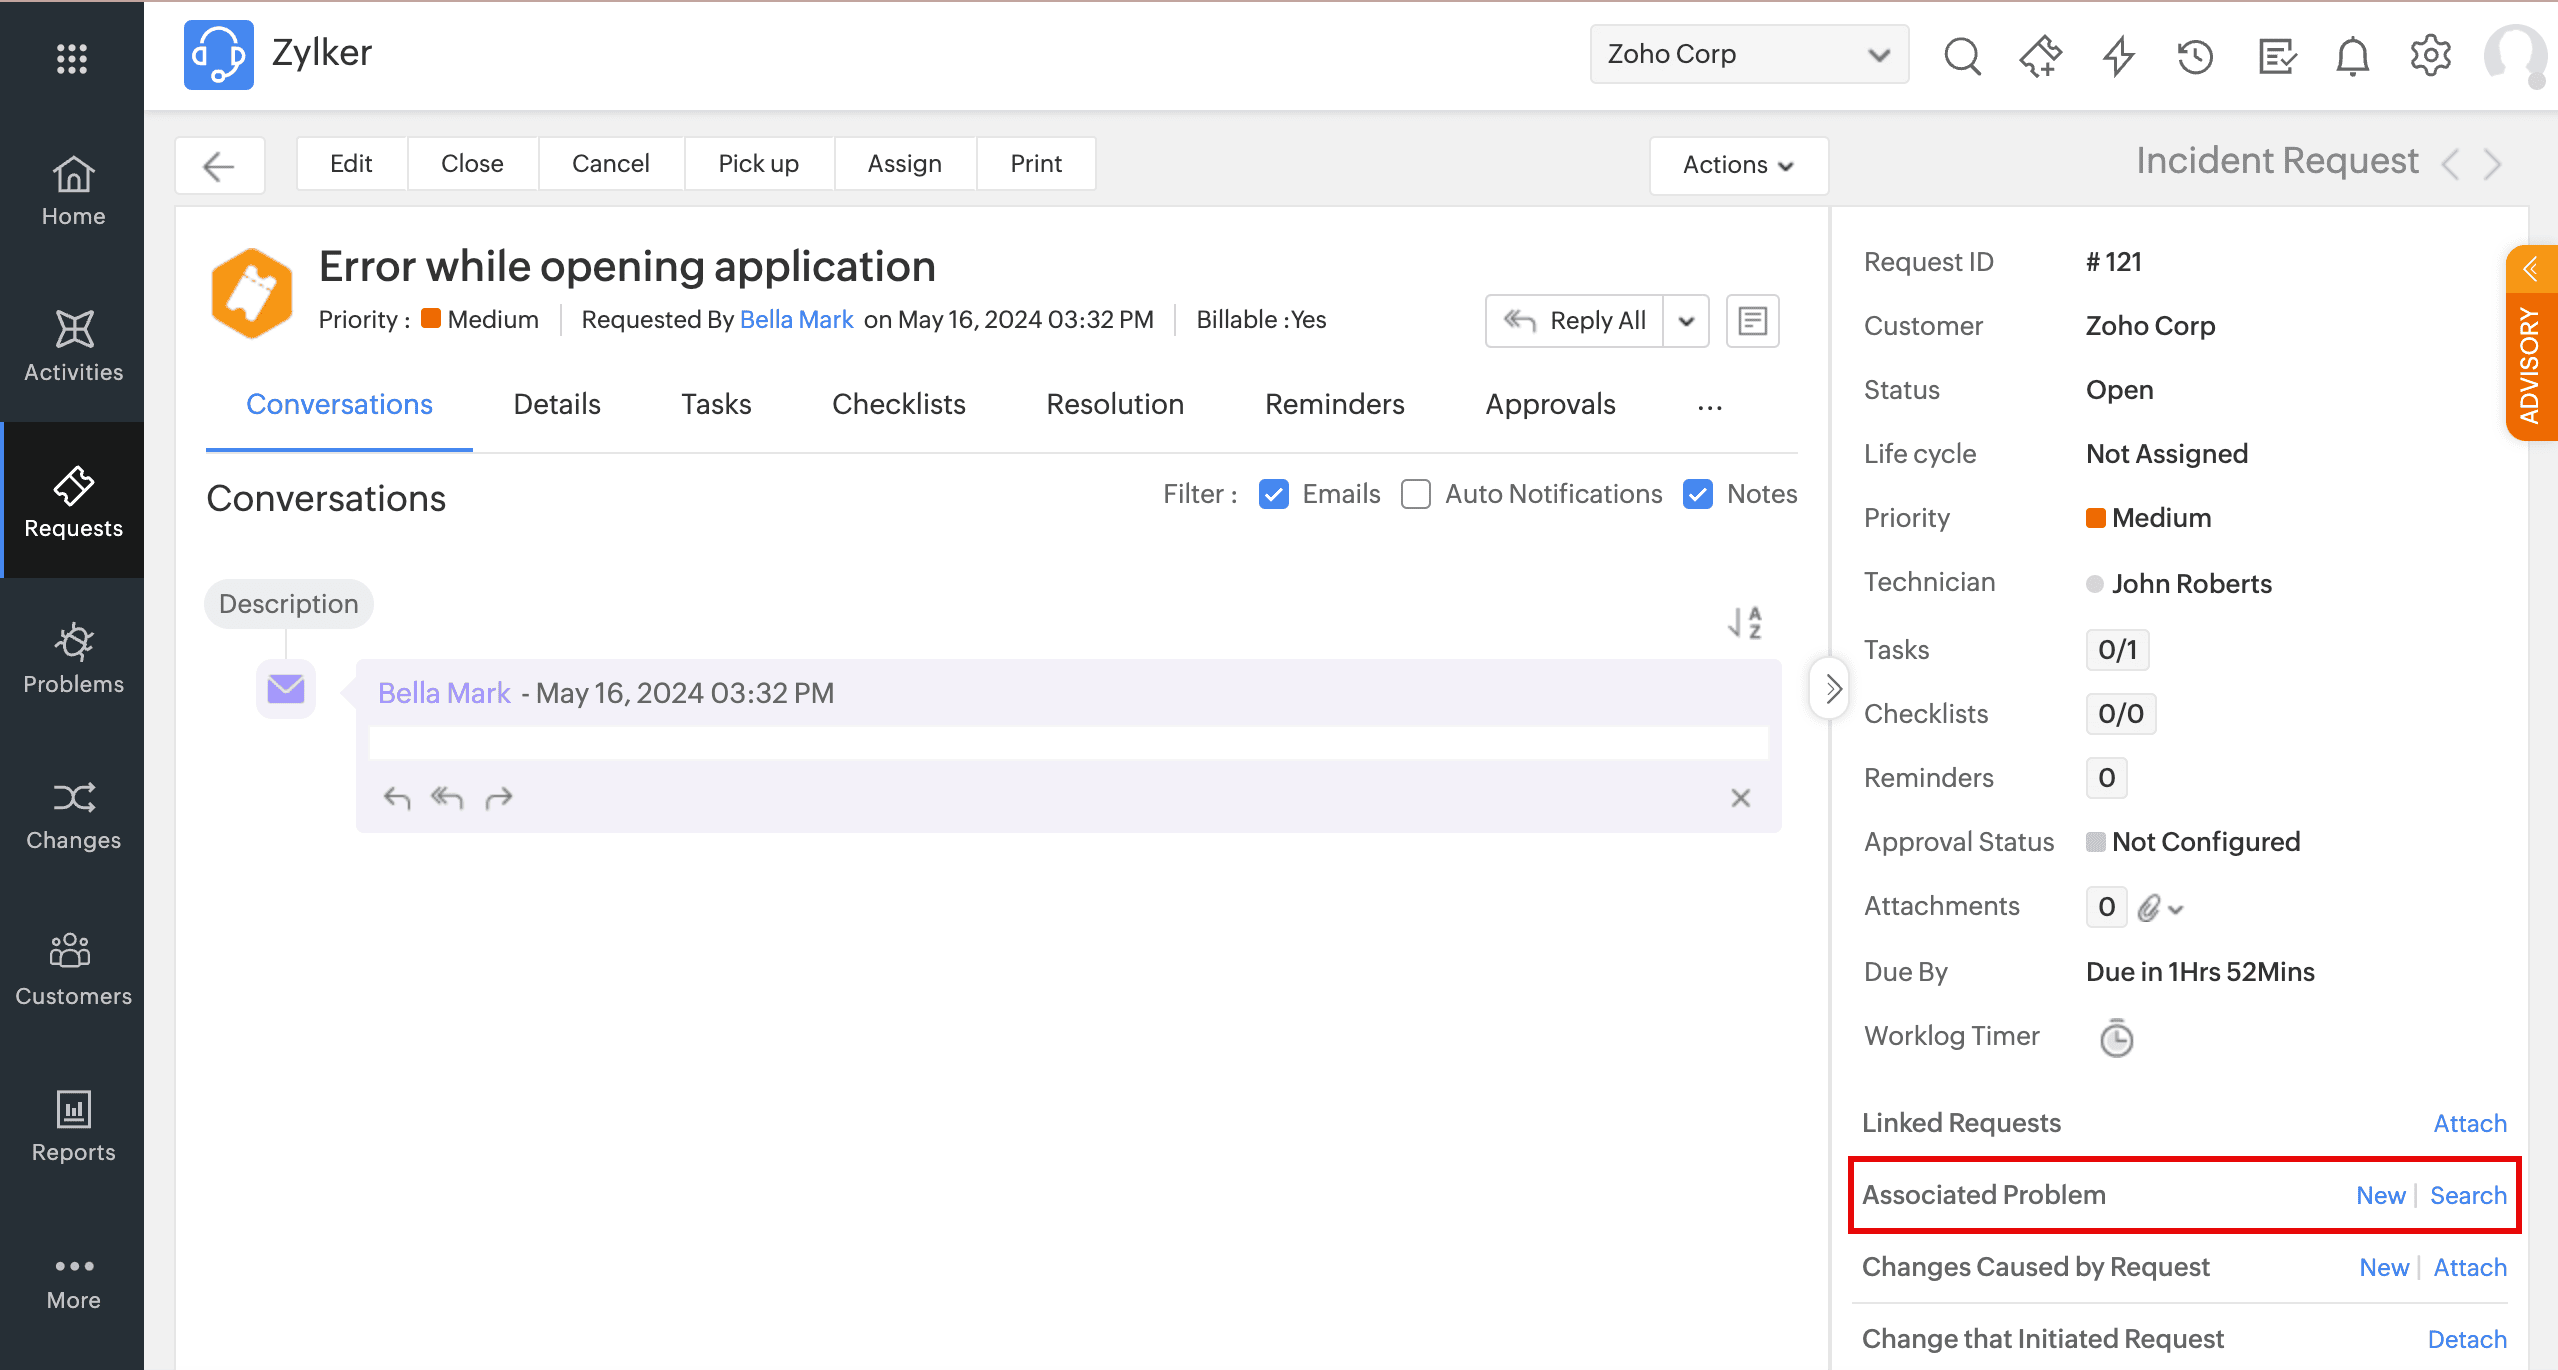Open the app launcher grid icon
This screenshot has height=1370, width=2558.
(x=72, y=58)
